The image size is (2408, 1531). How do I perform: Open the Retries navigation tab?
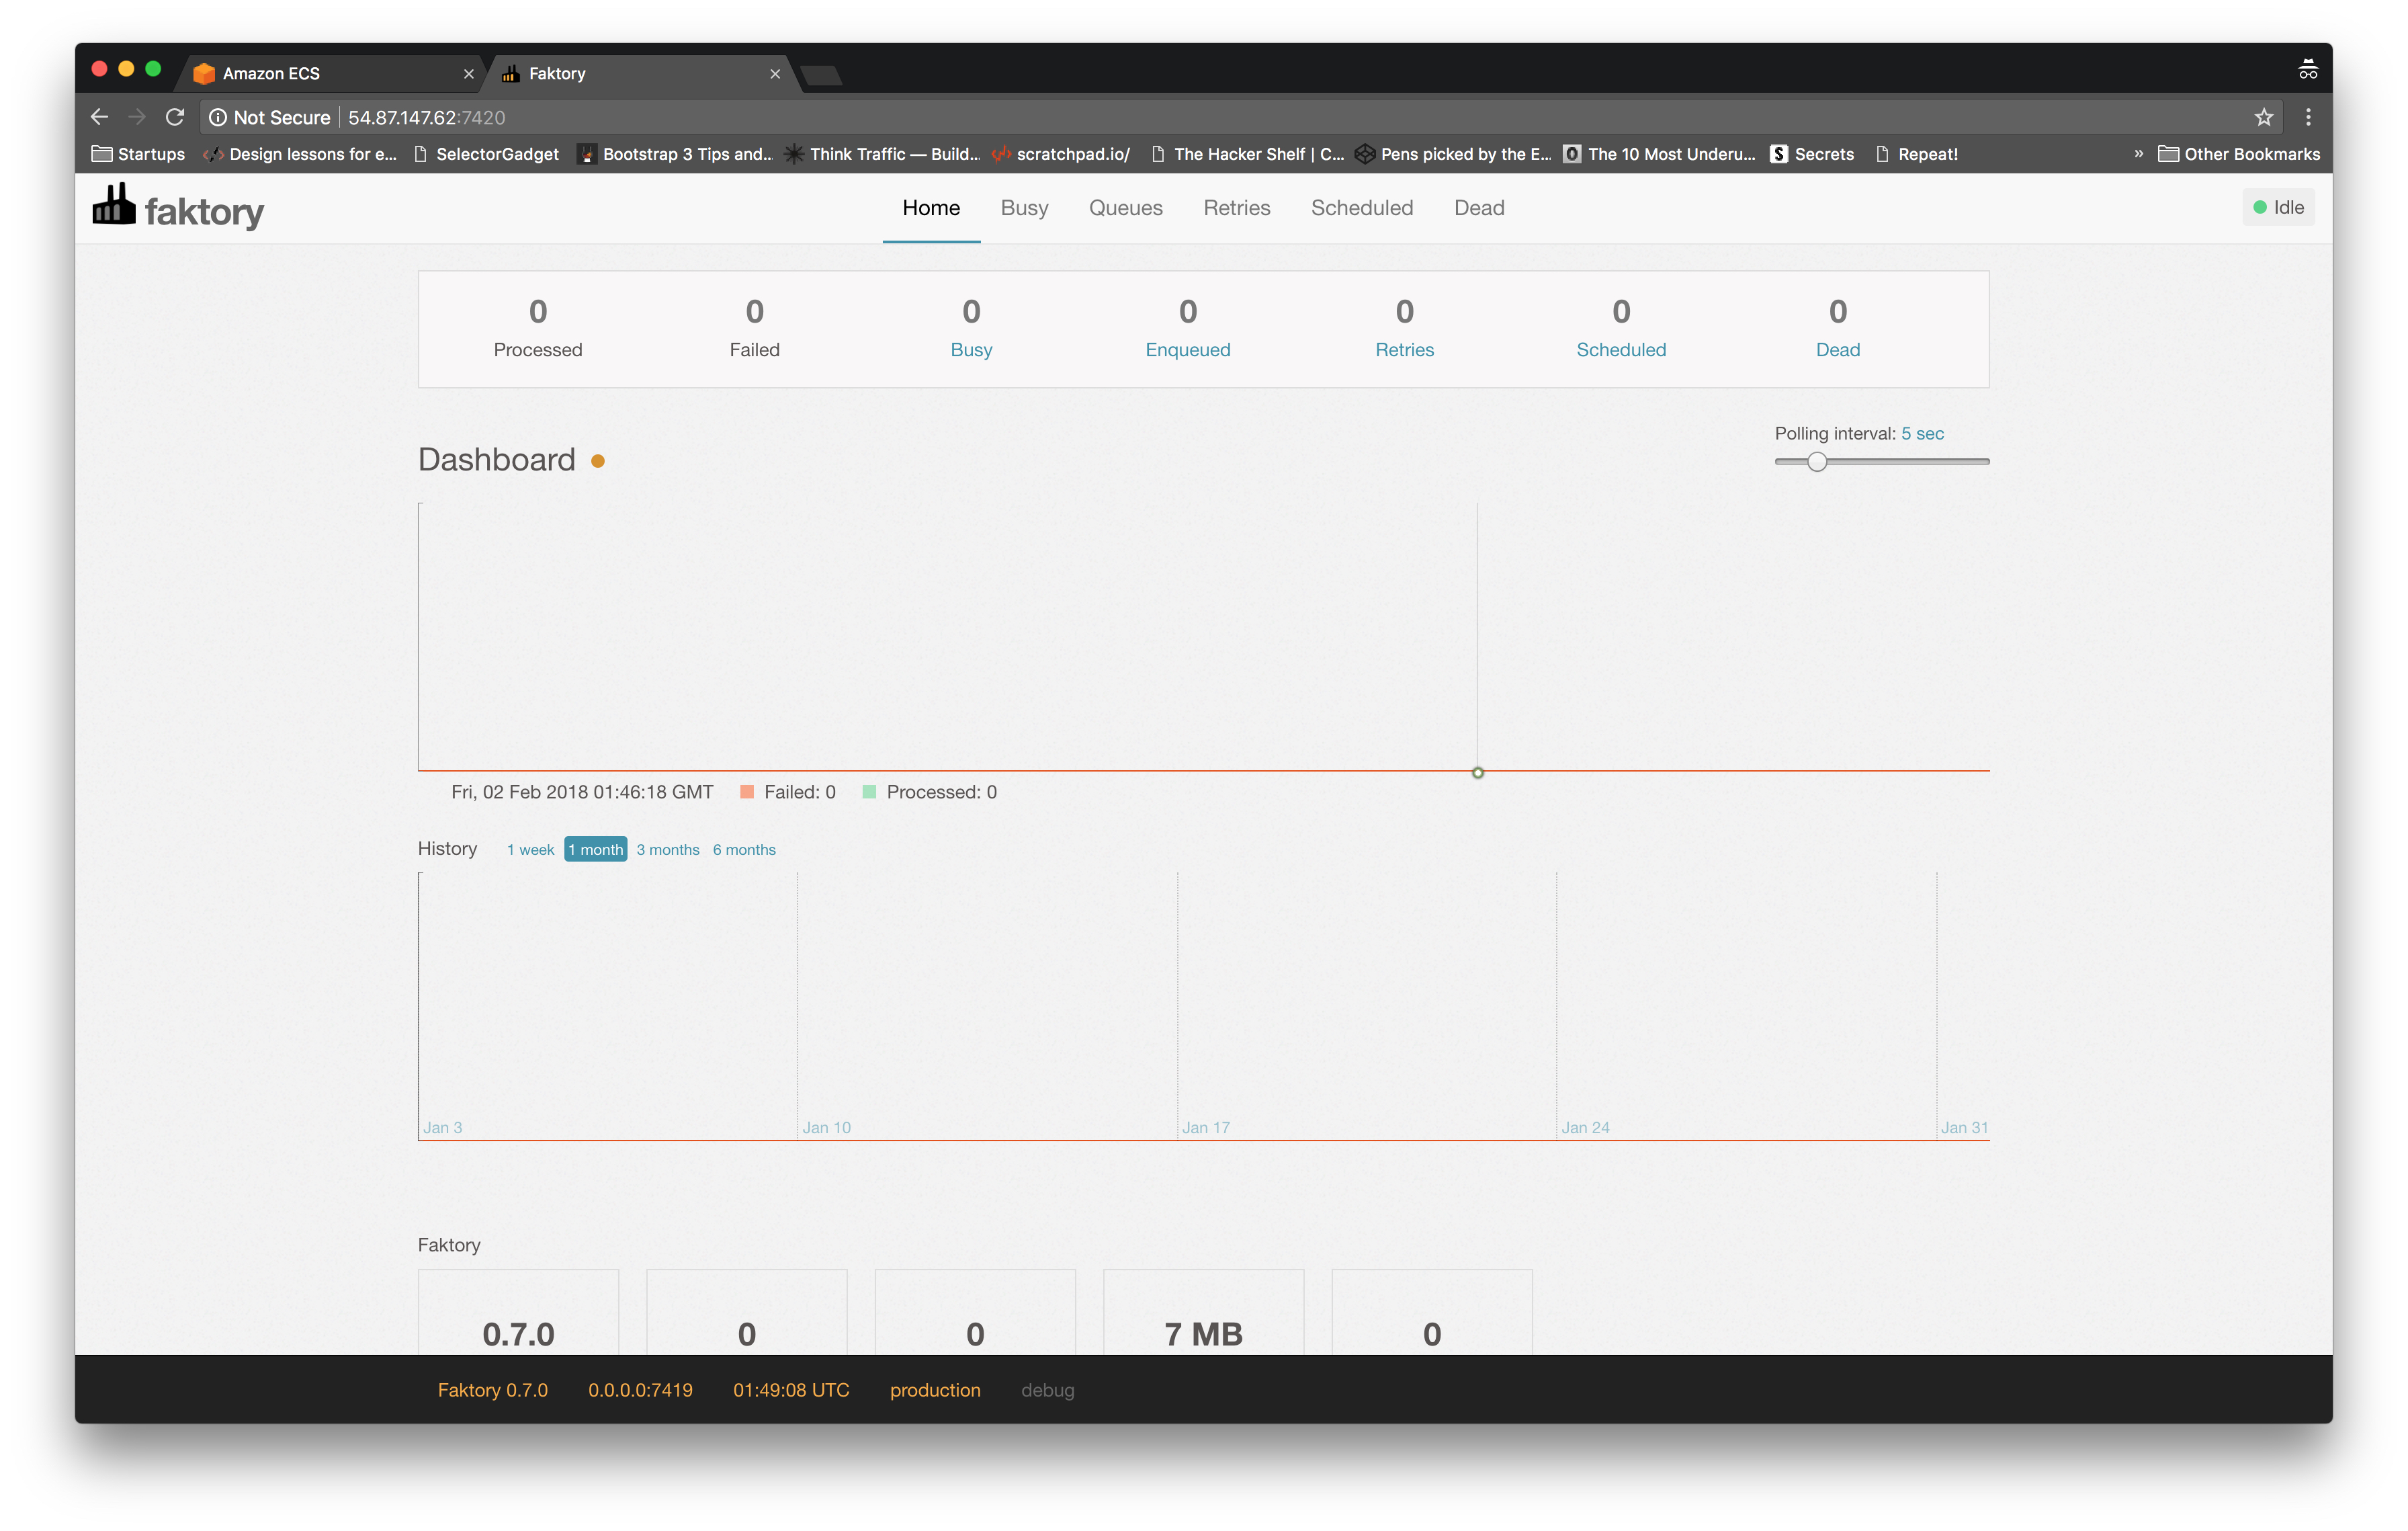(1236, 208)
